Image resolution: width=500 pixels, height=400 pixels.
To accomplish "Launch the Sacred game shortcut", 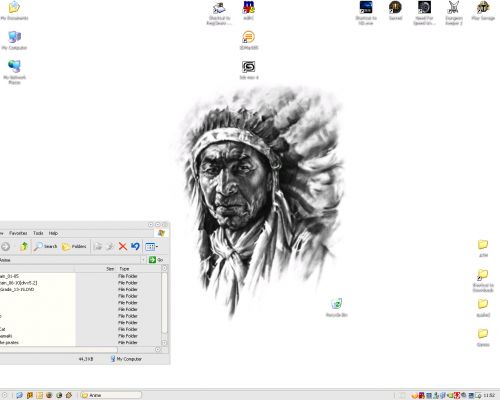I will (395, 10).
